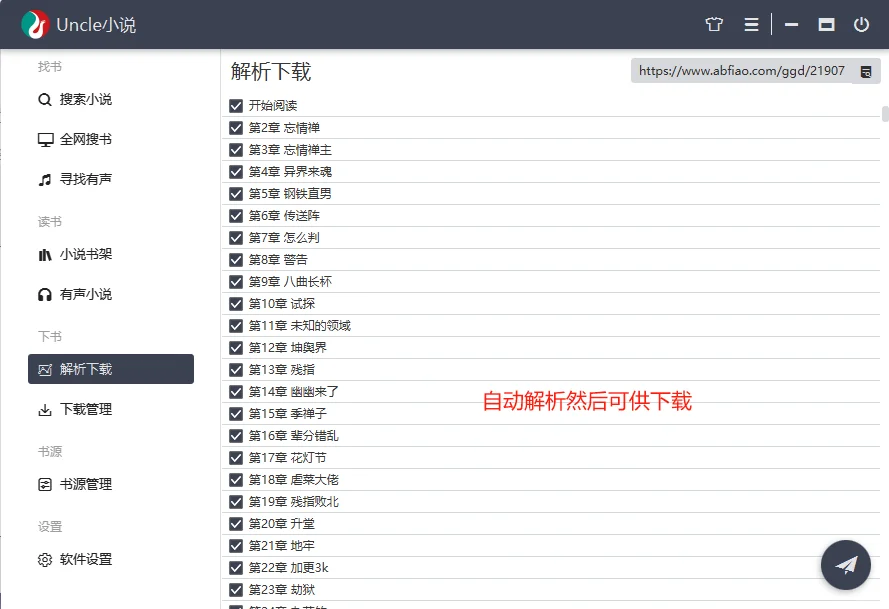The height and width of the screenshot is (609, 889).
Task: Uncheck chapter 第23章 劫狱
Action: 235,589
